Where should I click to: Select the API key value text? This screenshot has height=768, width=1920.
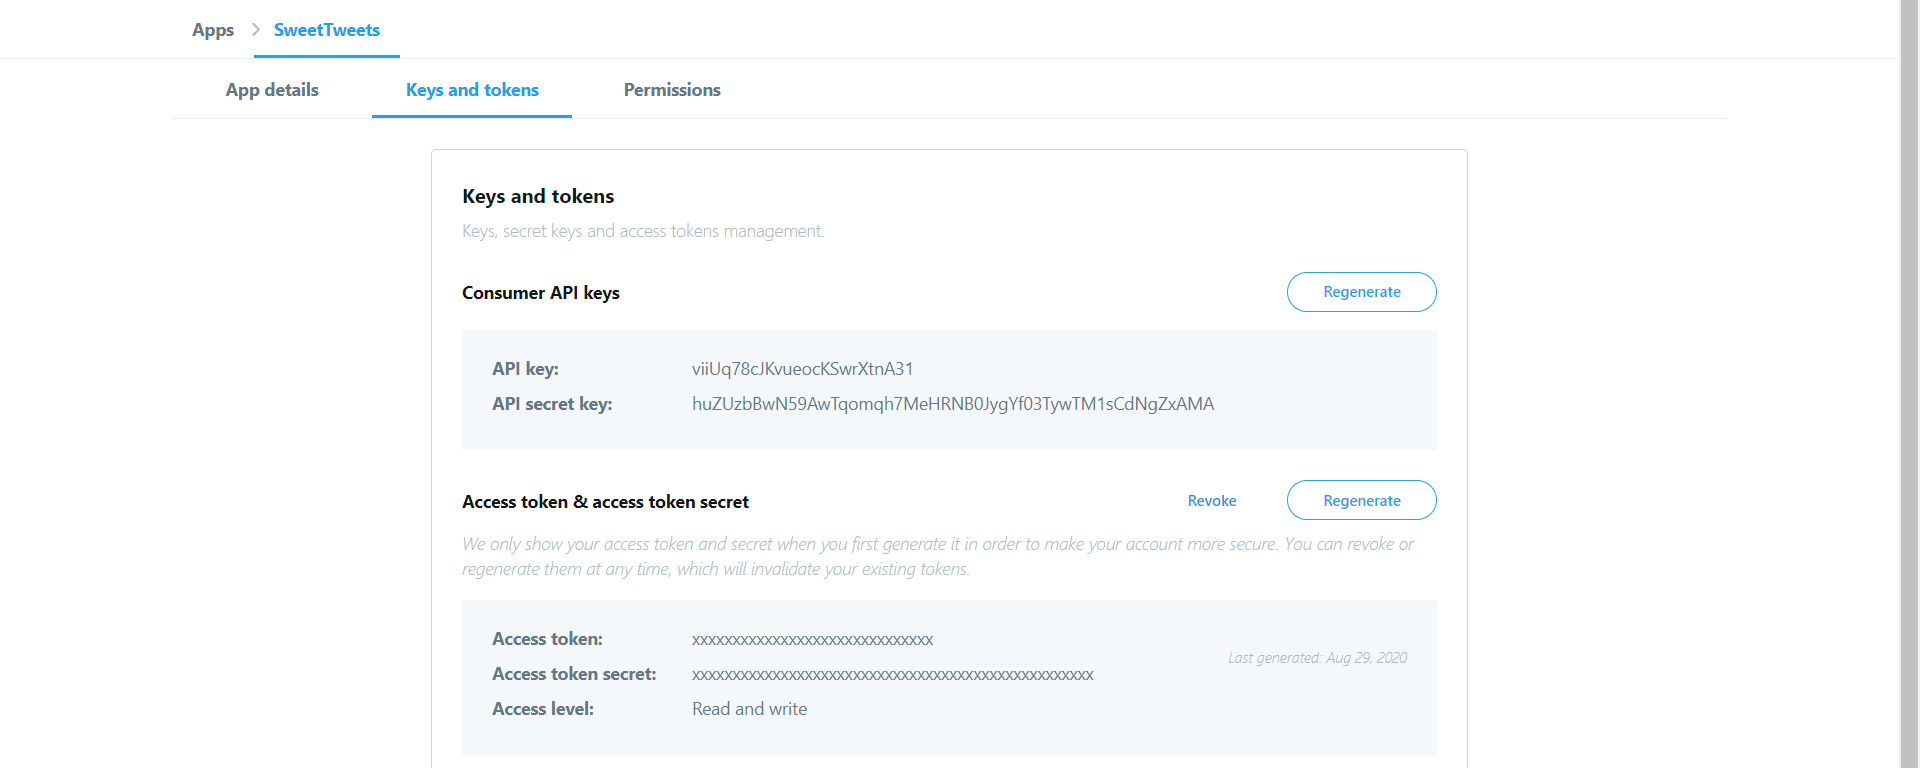tap(805, 368)
